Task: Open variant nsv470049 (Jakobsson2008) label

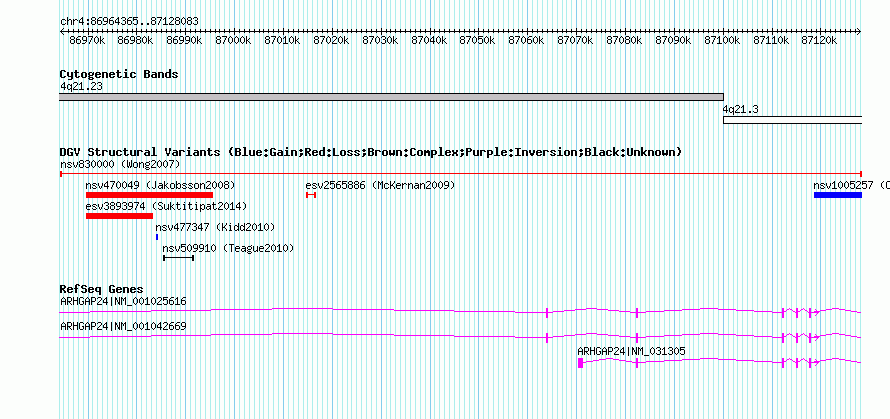Action: tap(161, 185)
